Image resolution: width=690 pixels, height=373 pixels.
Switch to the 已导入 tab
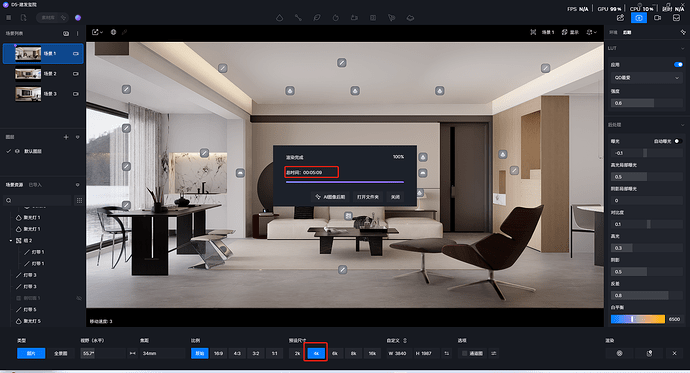tap(35, 185)
